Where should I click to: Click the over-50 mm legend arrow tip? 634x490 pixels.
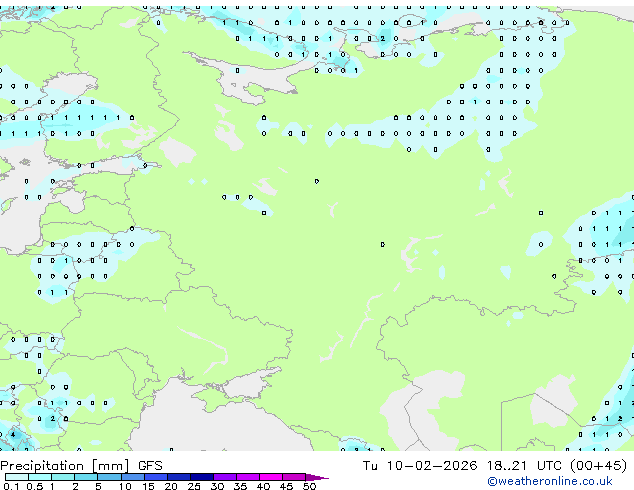click(317, 477)
